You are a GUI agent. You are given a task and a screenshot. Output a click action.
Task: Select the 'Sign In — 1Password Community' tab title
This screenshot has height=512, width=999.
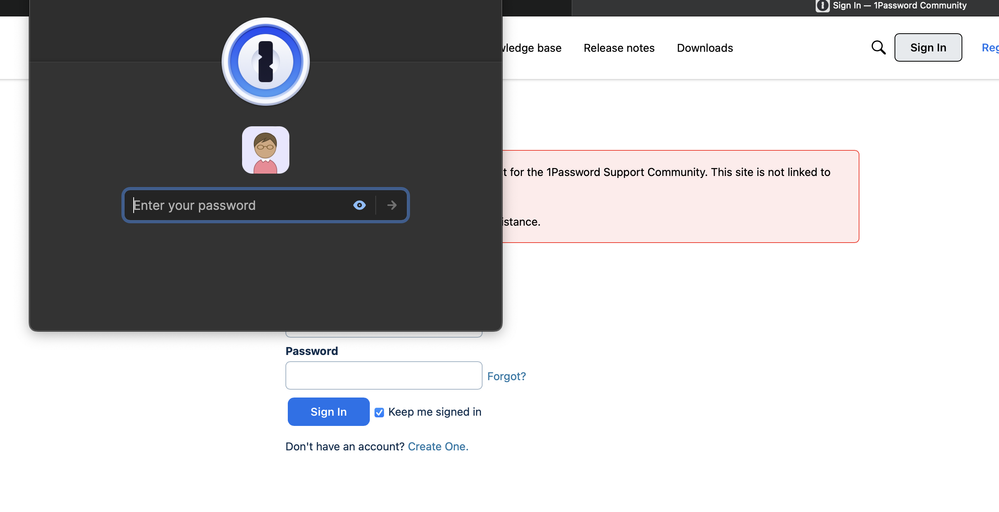coord(899,6)
